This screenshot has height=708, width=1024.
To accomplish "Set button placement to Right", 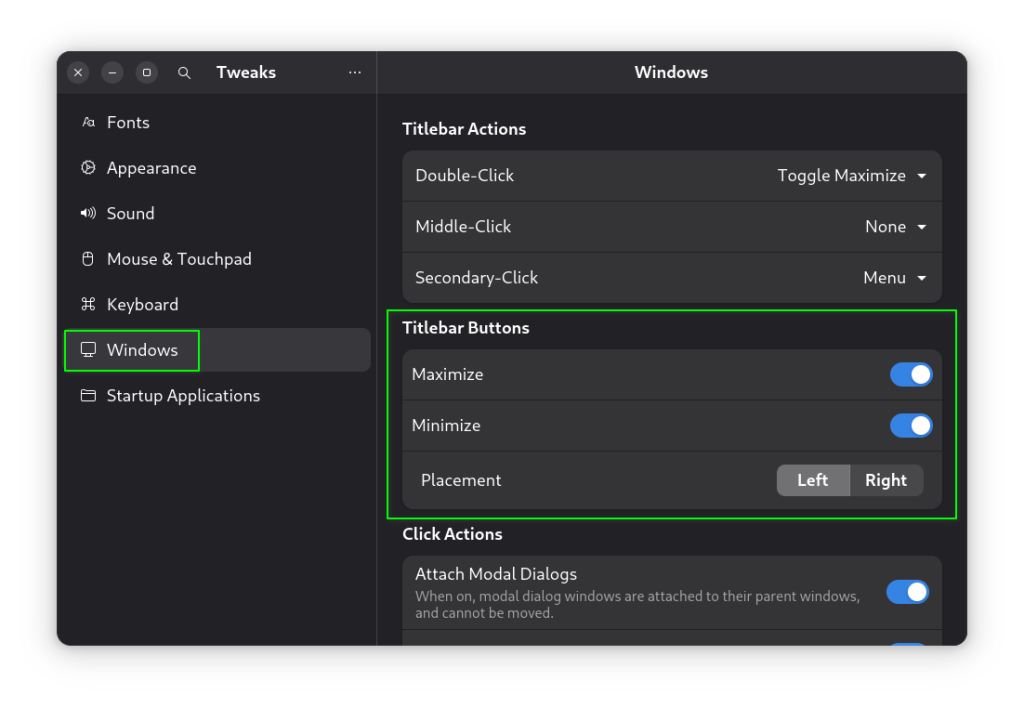I will pos(885,480).
